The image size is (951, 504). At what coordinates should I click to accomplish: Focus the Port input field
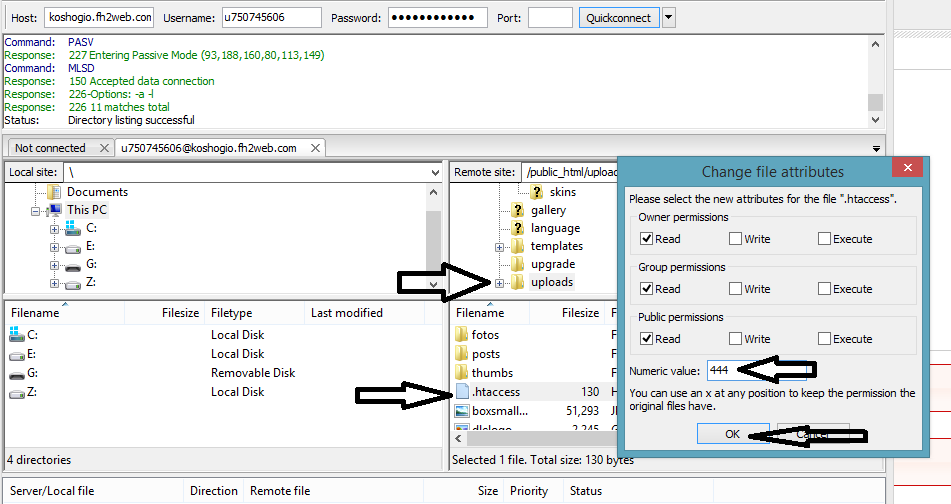550,18
